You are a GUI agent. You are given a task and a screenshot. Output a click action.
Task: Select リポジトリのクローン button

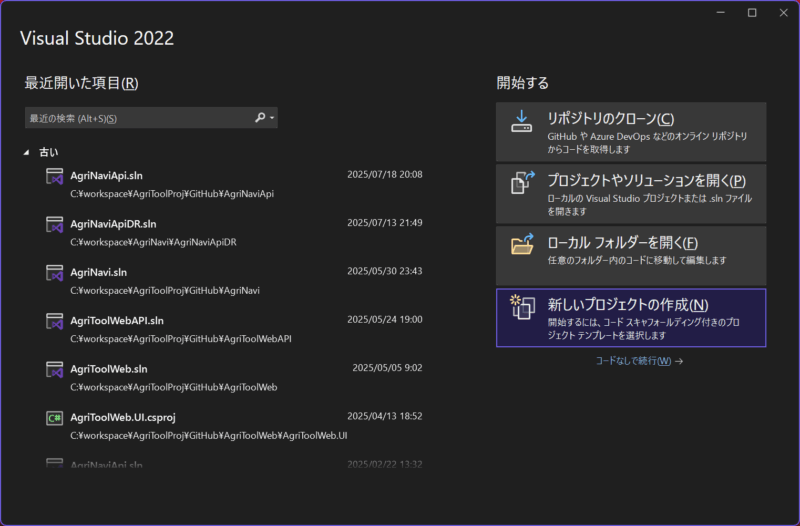point(631,131)
